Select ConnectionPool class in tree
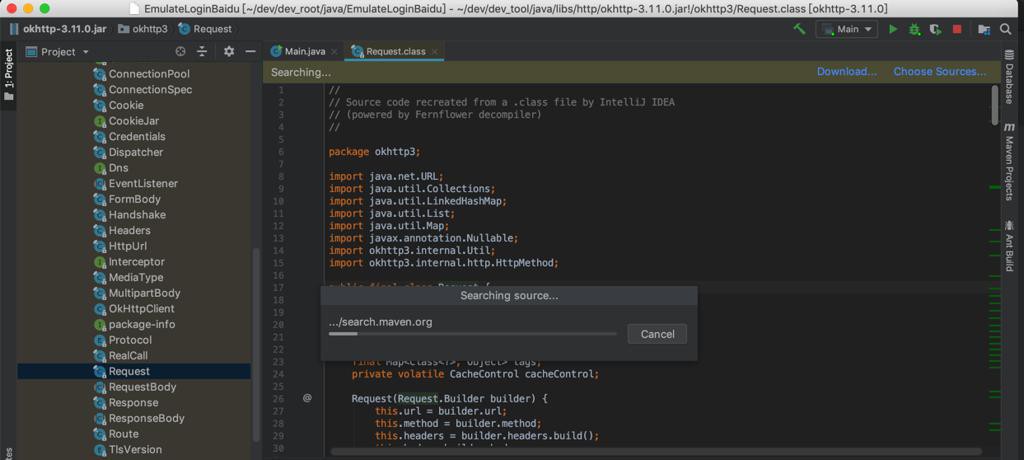The height and width of the screenshot is (460, 1024). (142, 74)
